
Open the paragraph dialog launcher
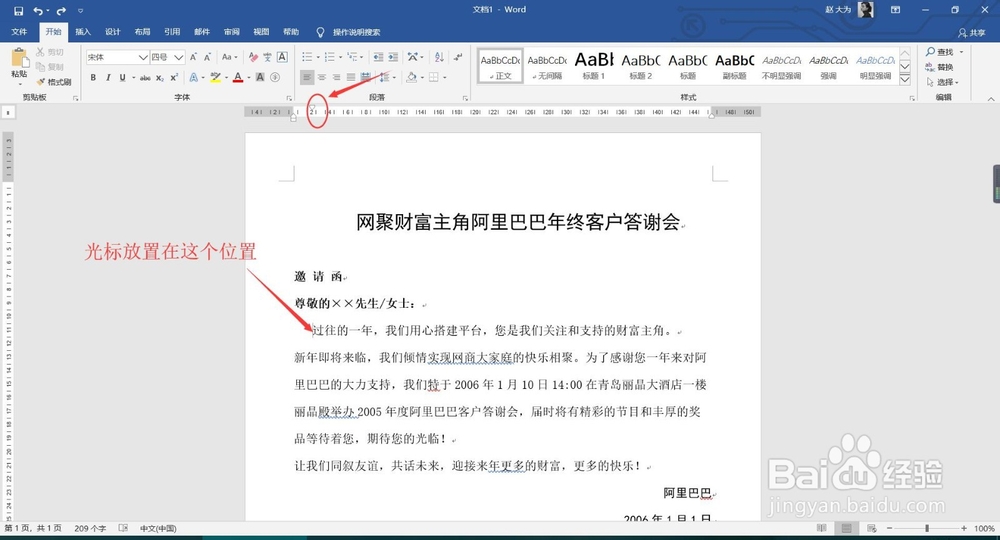coord(465,98)
